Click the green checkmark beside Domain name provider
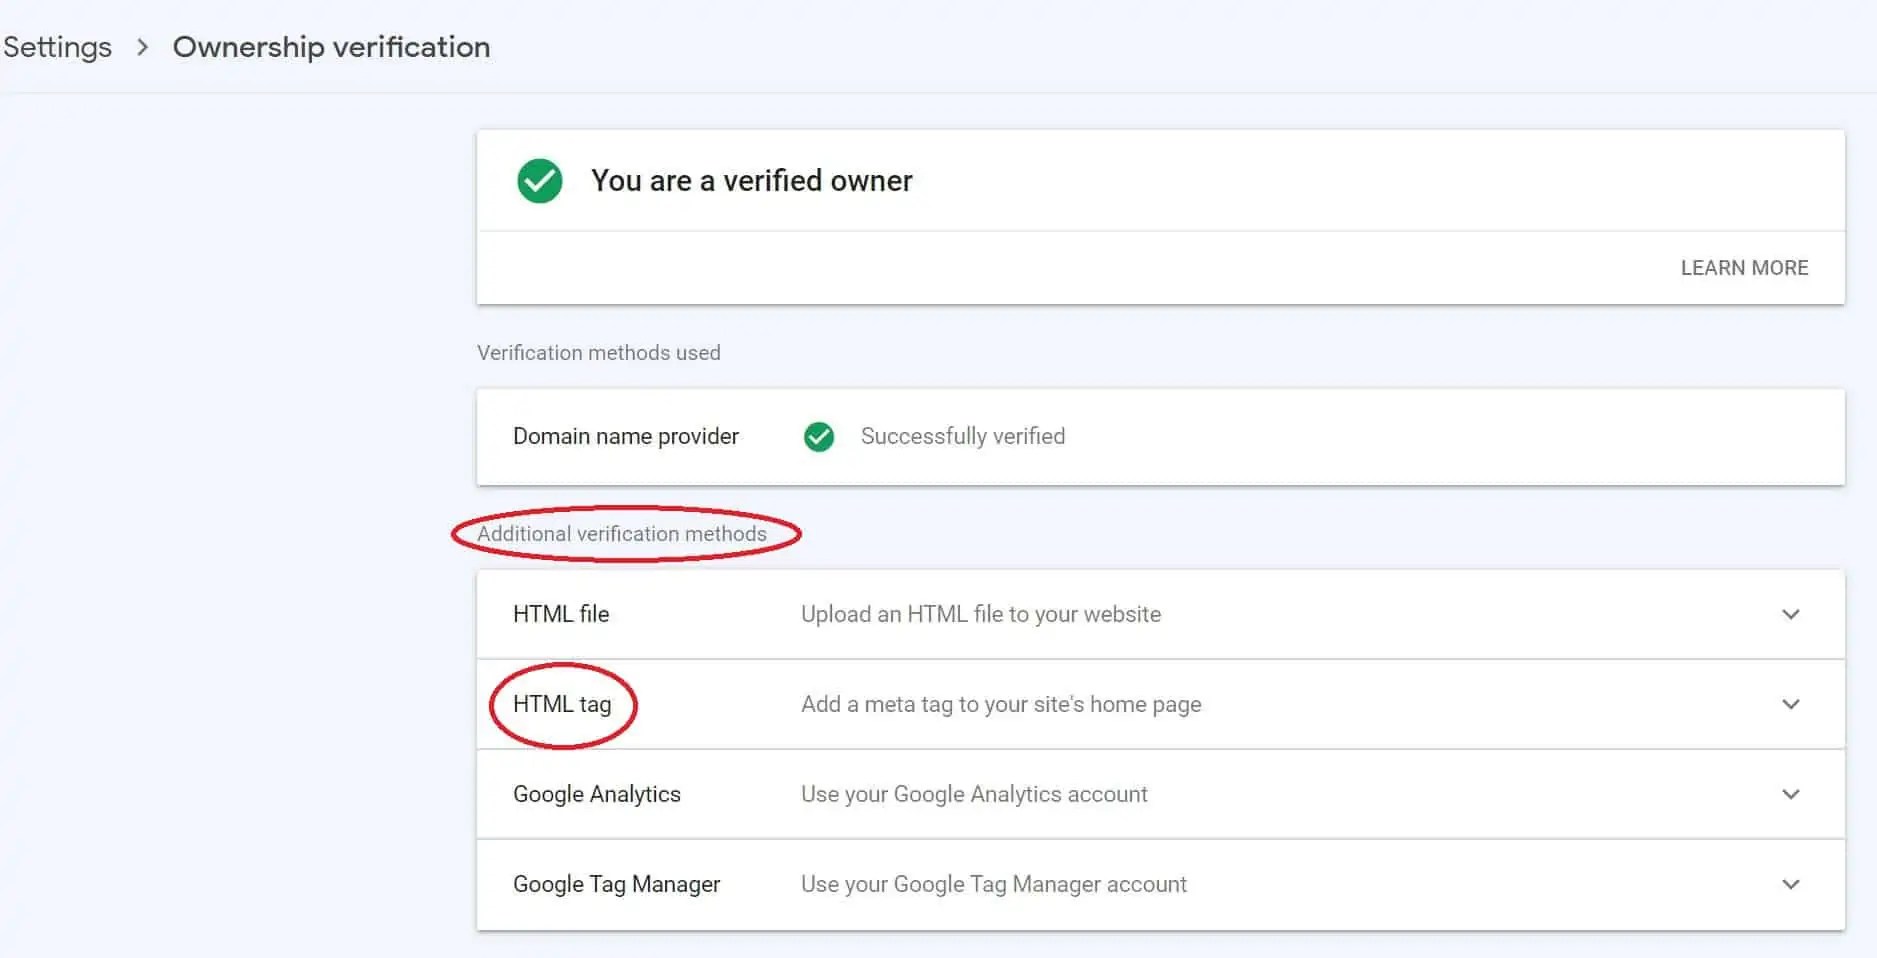 click(x=819, y=437)
